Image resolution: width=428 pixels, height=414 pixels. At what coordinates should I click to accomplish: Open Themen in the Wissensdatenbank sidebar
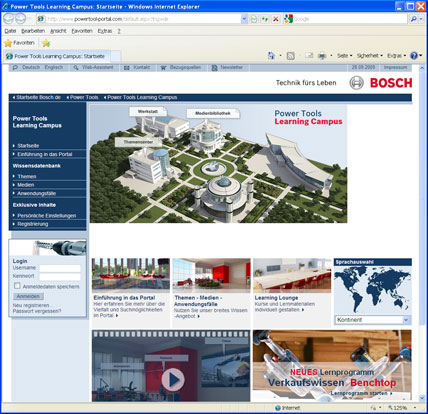tap(27, 176)
